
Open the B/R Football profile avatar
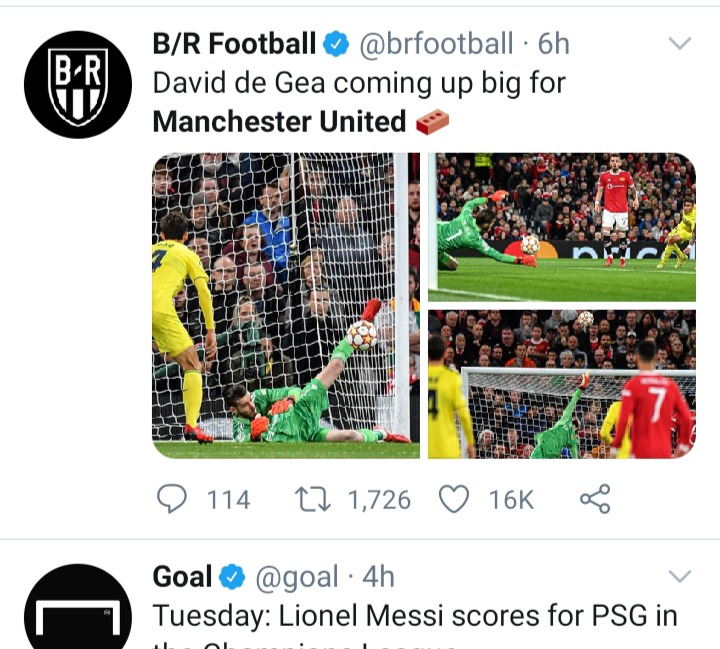[x=78, y=85]
